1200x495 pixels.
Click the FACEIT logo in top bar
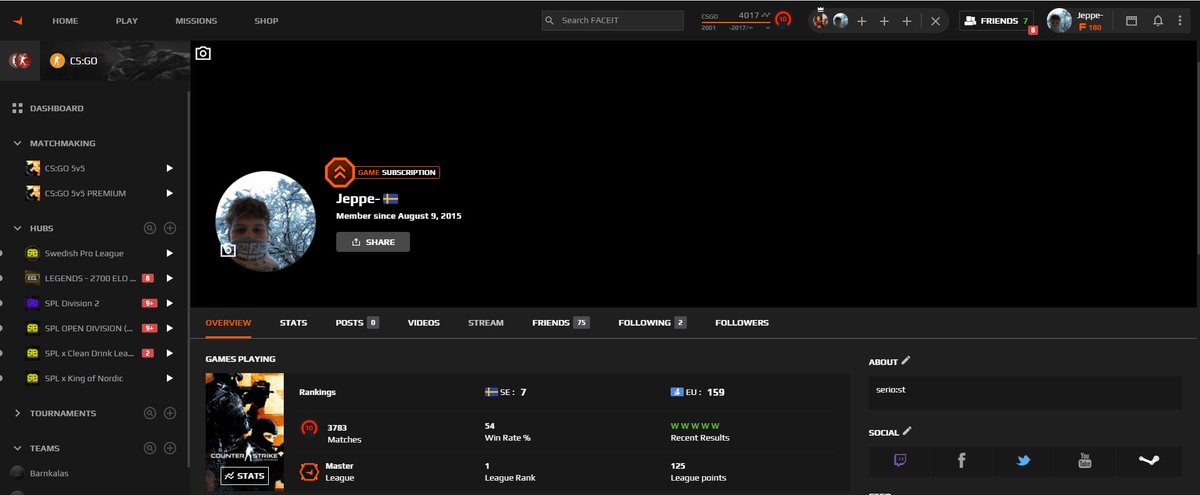[x=19, y=20]
